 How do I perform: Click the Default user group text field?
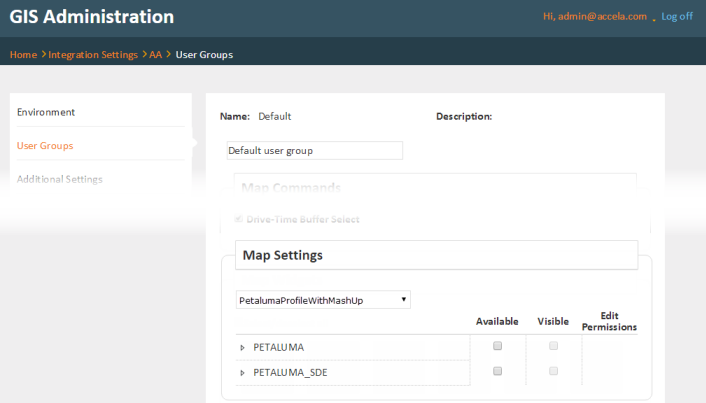click(314, 151)
